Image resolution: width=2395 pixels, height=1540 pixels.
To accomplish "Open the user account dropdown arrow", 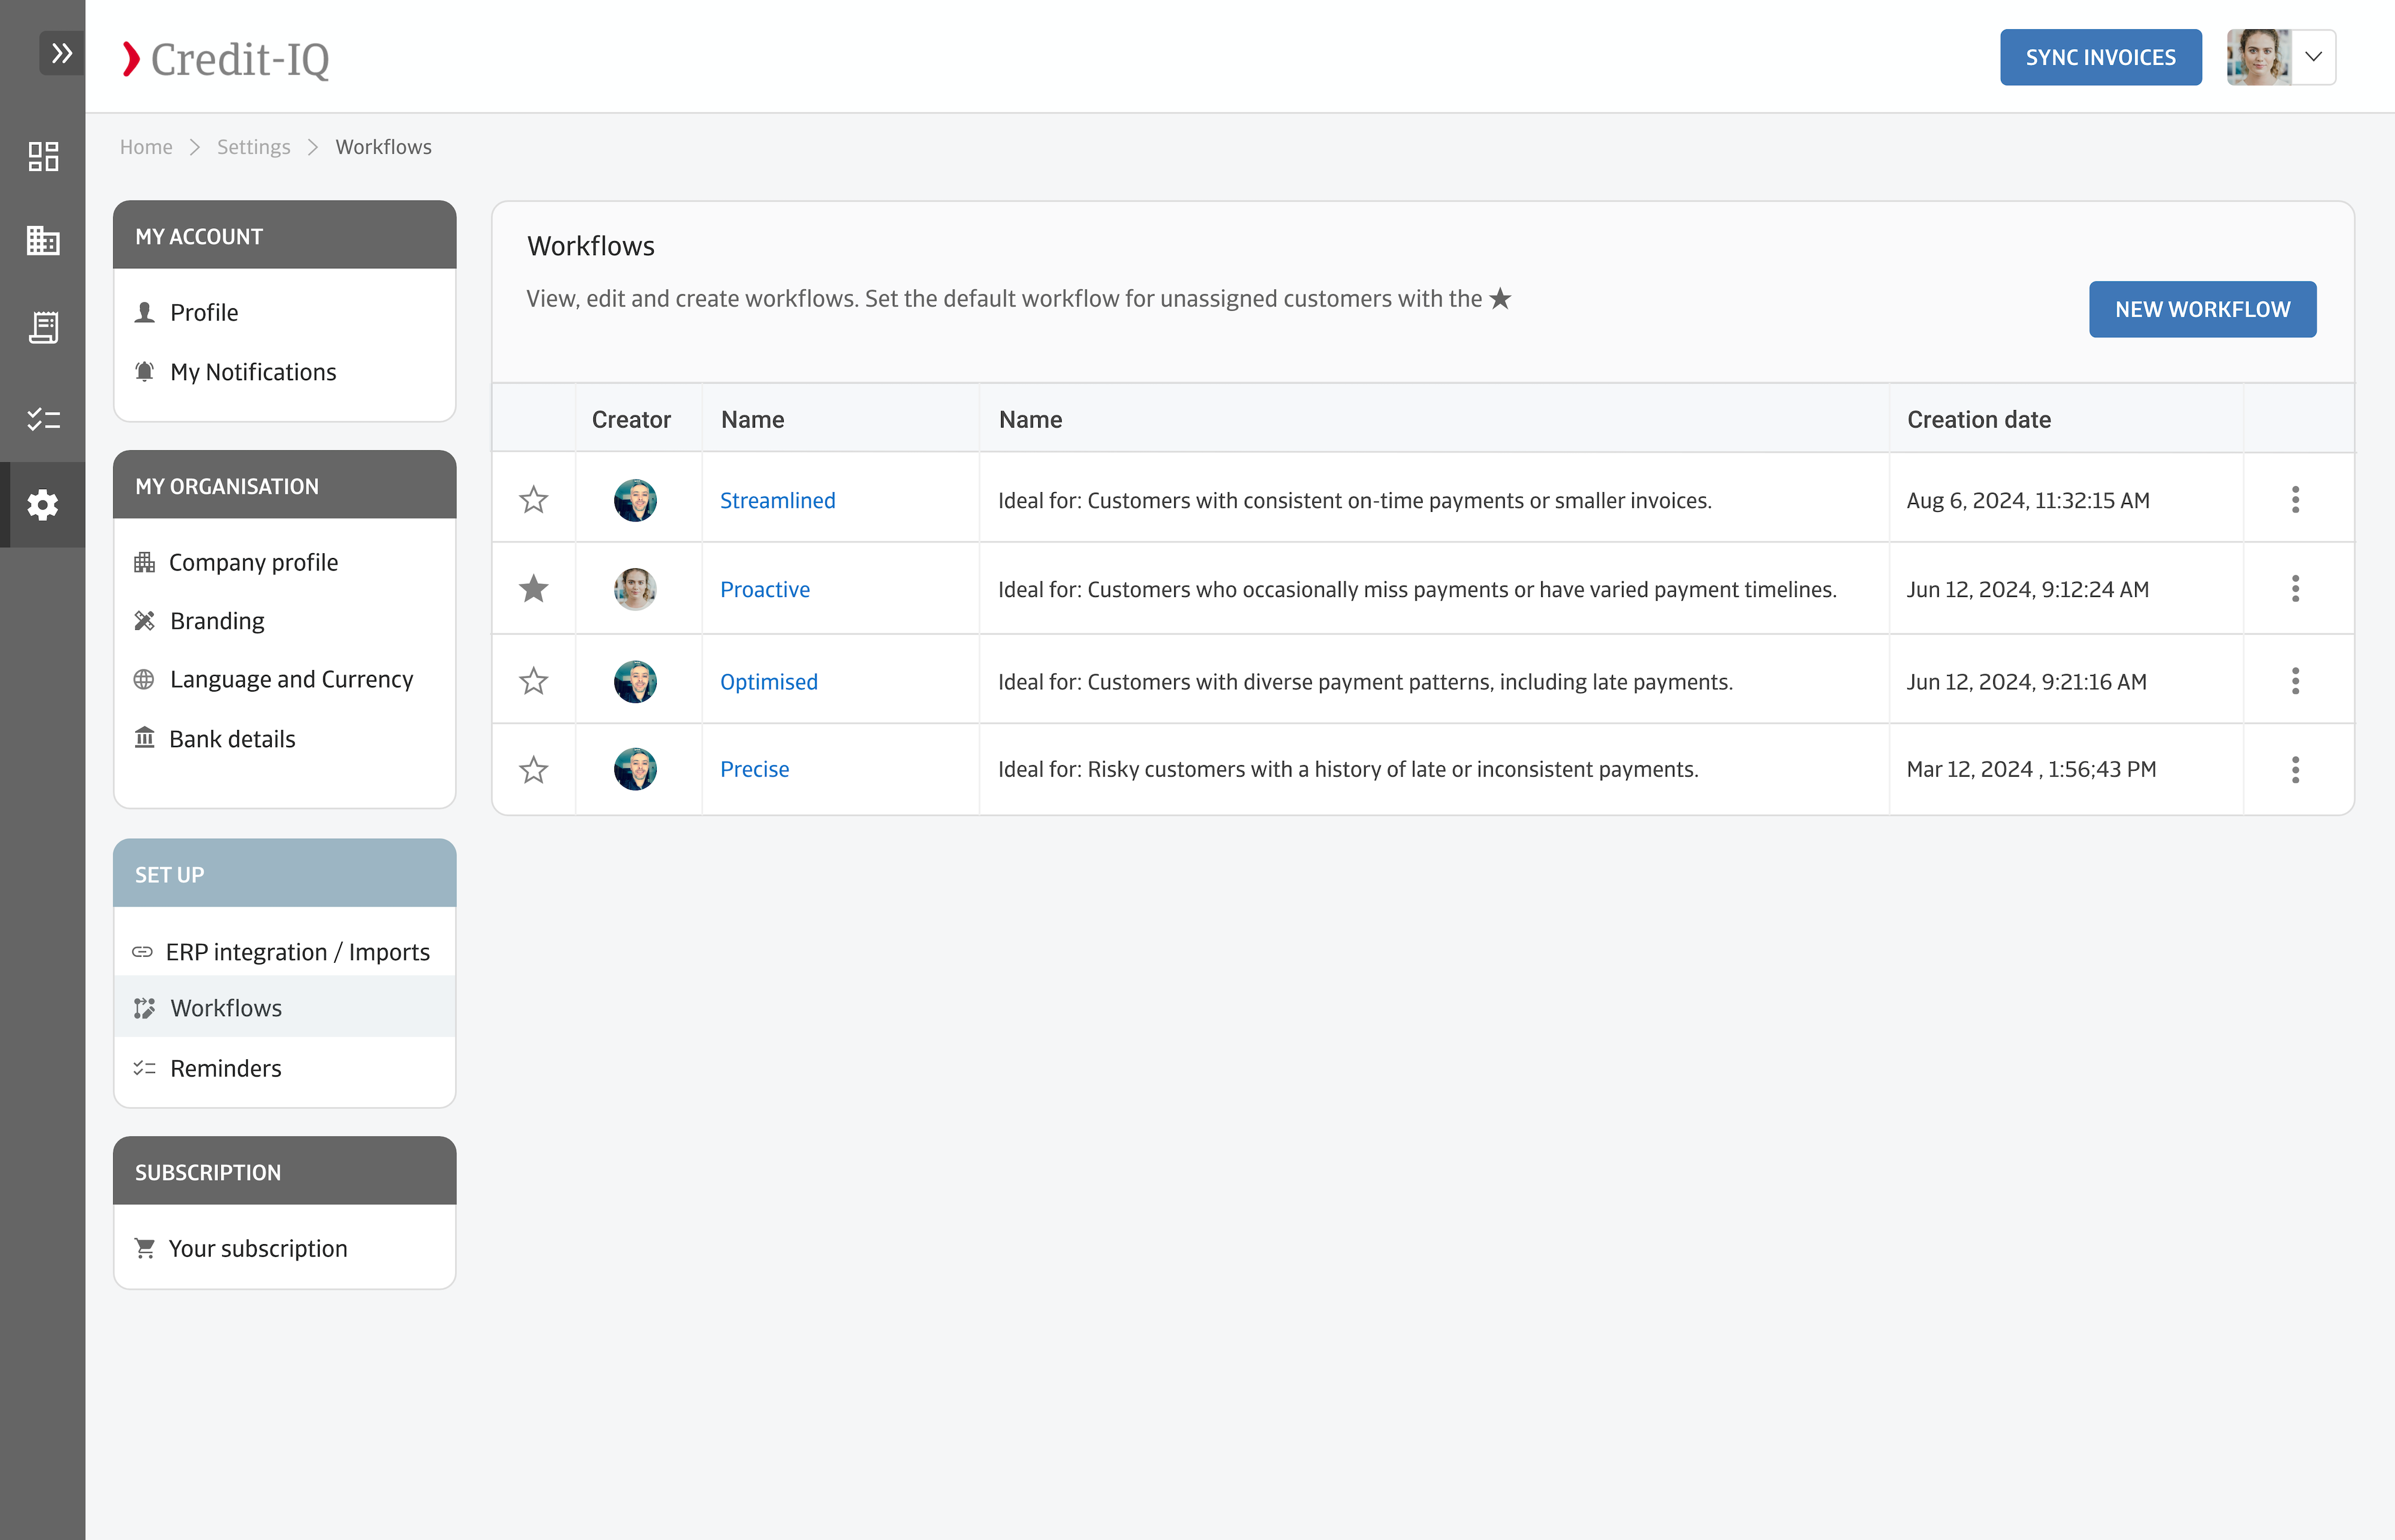I will point(2313,57).
